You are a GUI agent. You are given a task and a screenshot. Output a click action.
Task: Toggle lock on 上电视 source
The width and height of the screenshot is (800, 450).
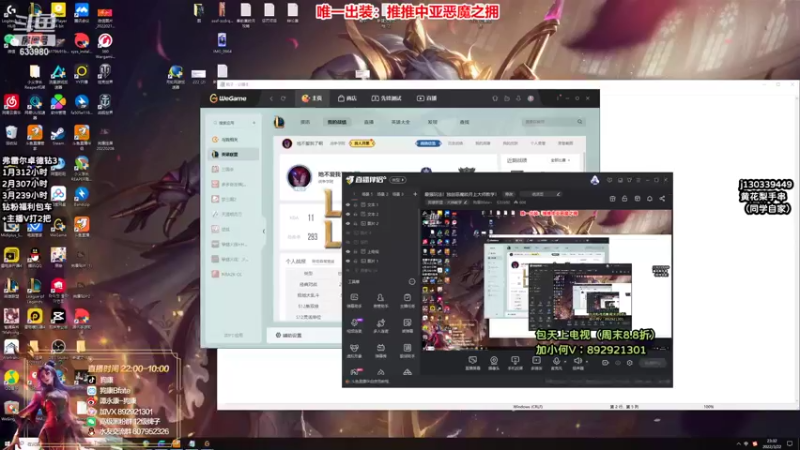click(356, 252)
